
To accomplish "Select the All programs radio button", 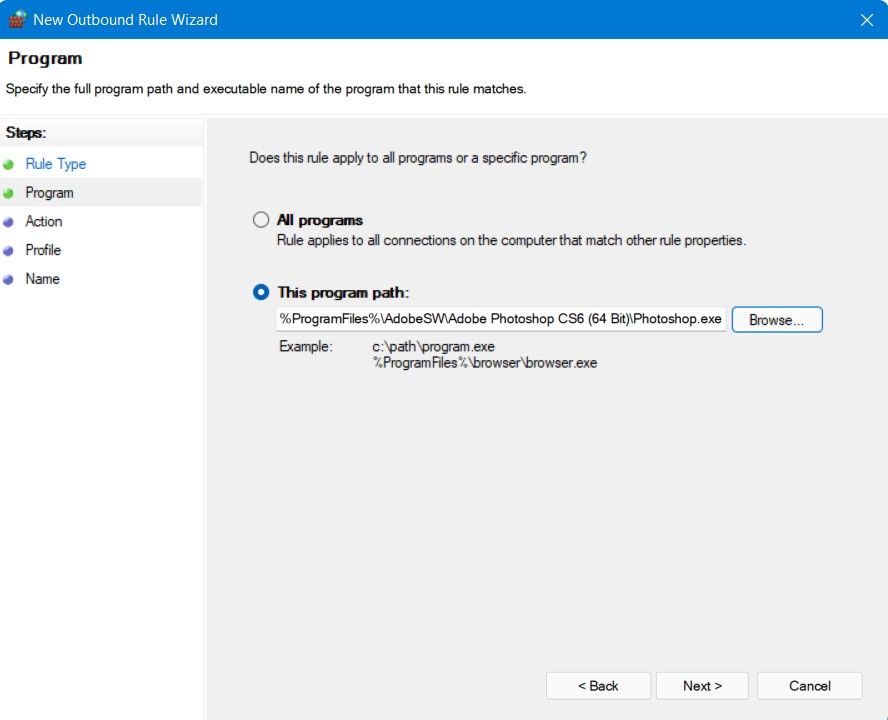I will point(261,220).
